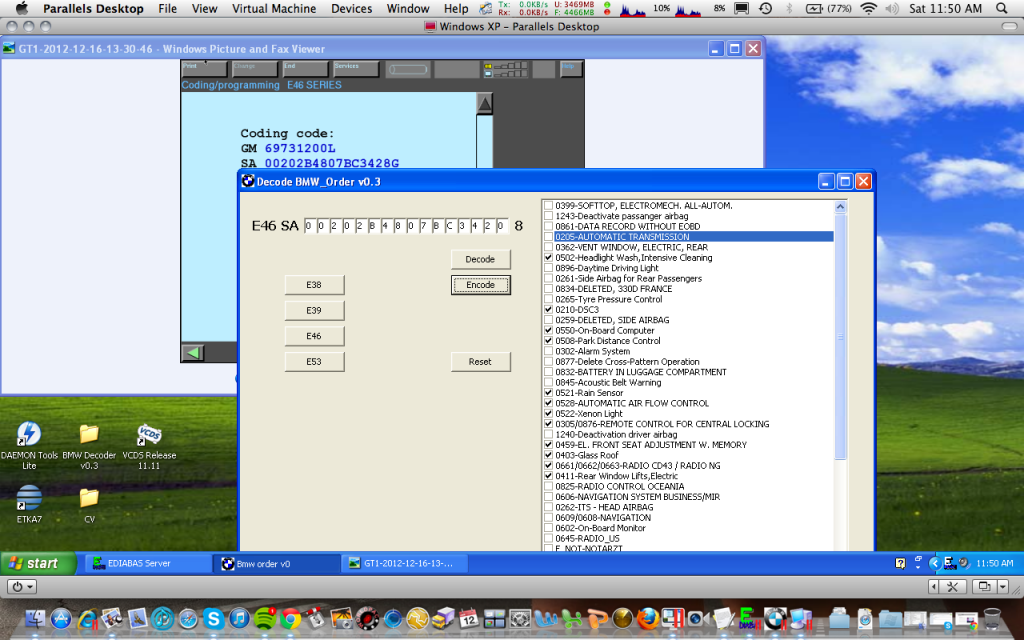The image size is (1024, 640).
Task: Launch VCDS Release 11.11 shortcut
Action: pos(149,445)
